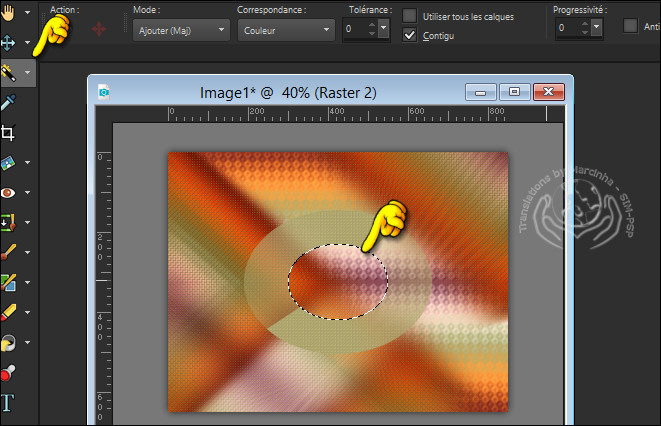Activate the Magic Wand tool
This screenshot has width=661, height=426.
(9, 73)
